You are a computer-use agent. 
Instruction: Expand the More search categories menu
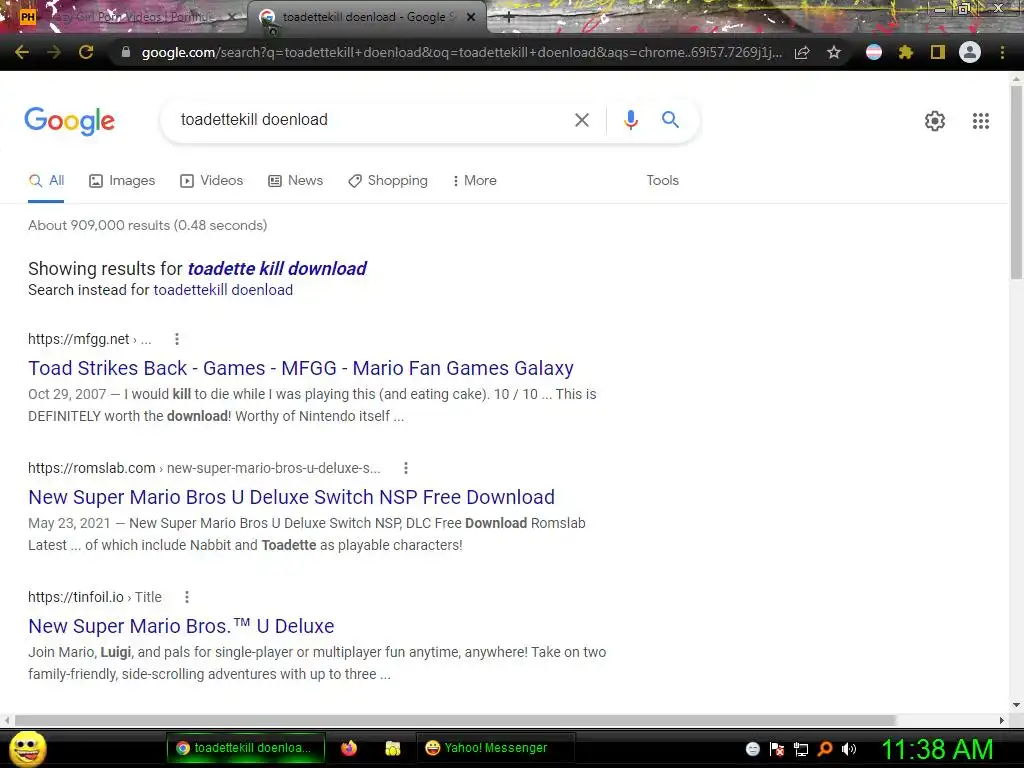(x=475, y=181)
